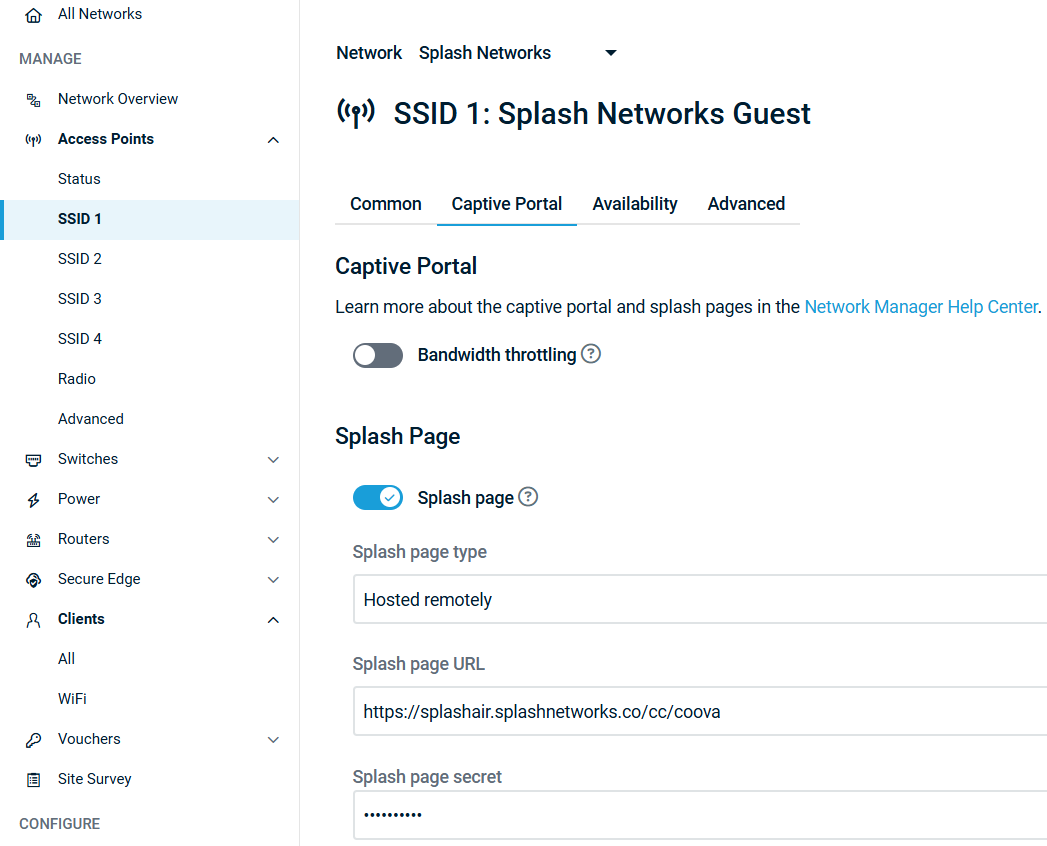Click the Power lightning bolt icon
Image resolution: width=1047 pixels, height=846 pixels.
tap(33, 500)
